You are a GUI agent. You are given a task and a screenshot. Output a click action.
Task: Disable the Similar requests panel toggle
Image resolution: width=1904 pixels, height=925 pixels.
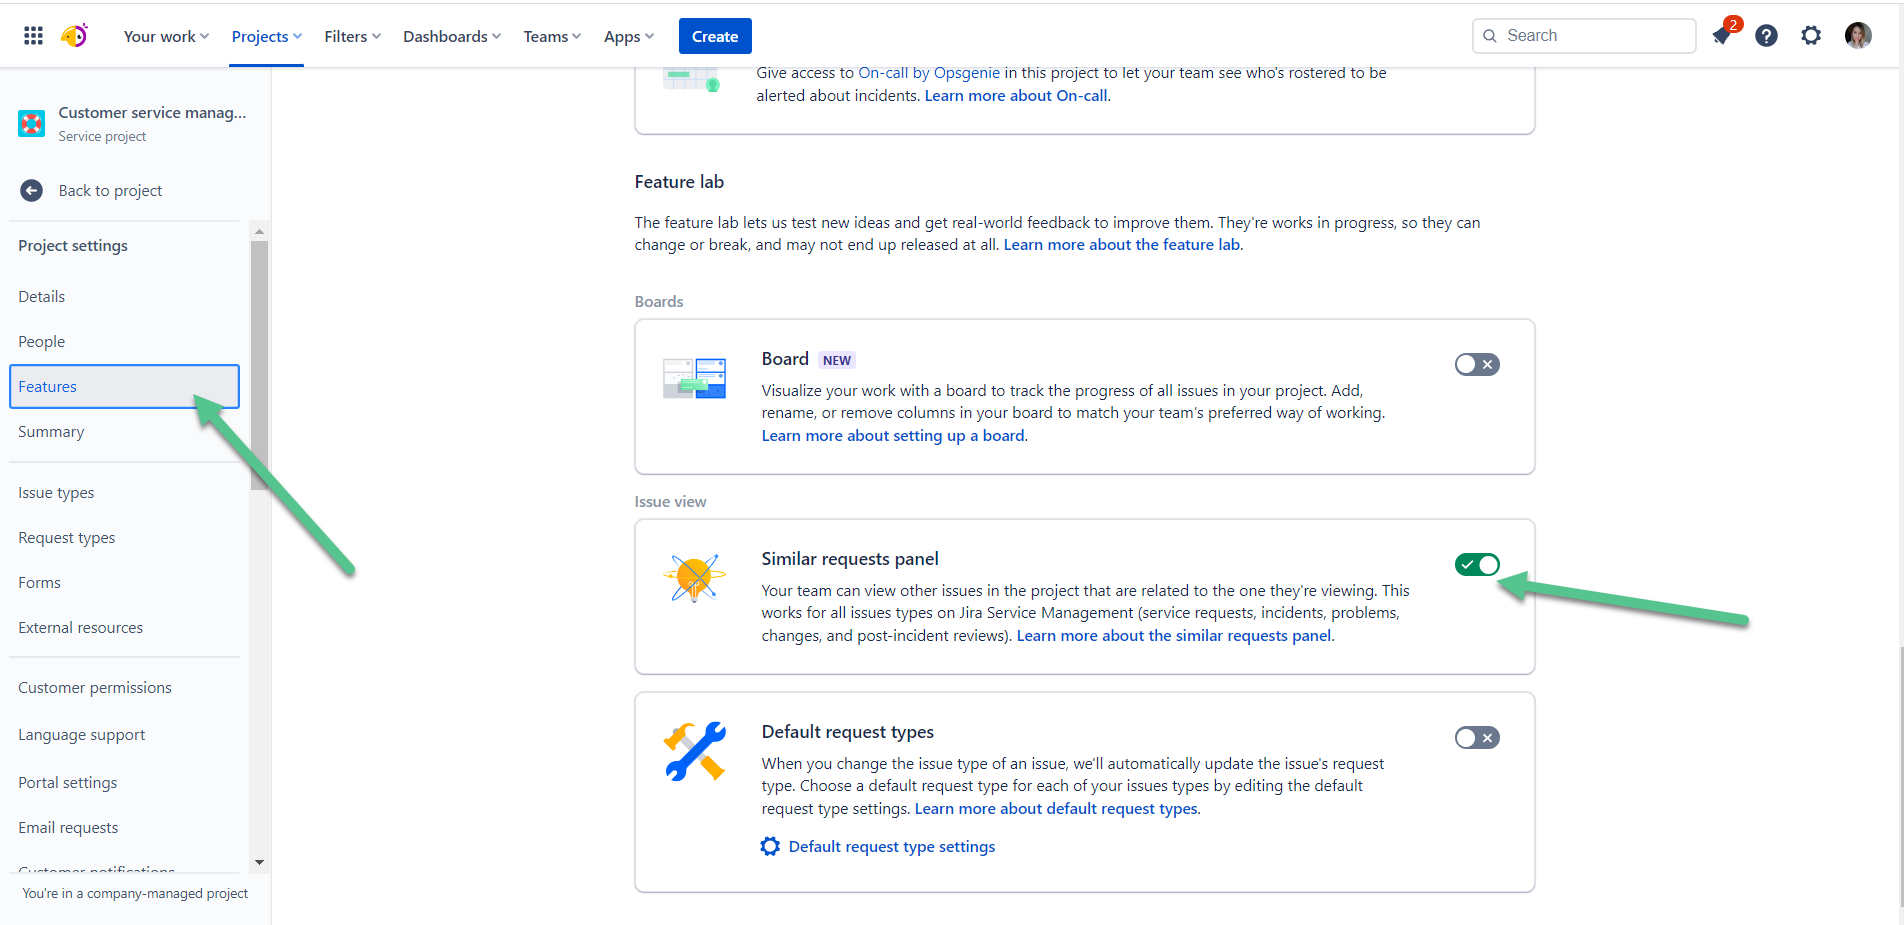tap(1477, 565)
